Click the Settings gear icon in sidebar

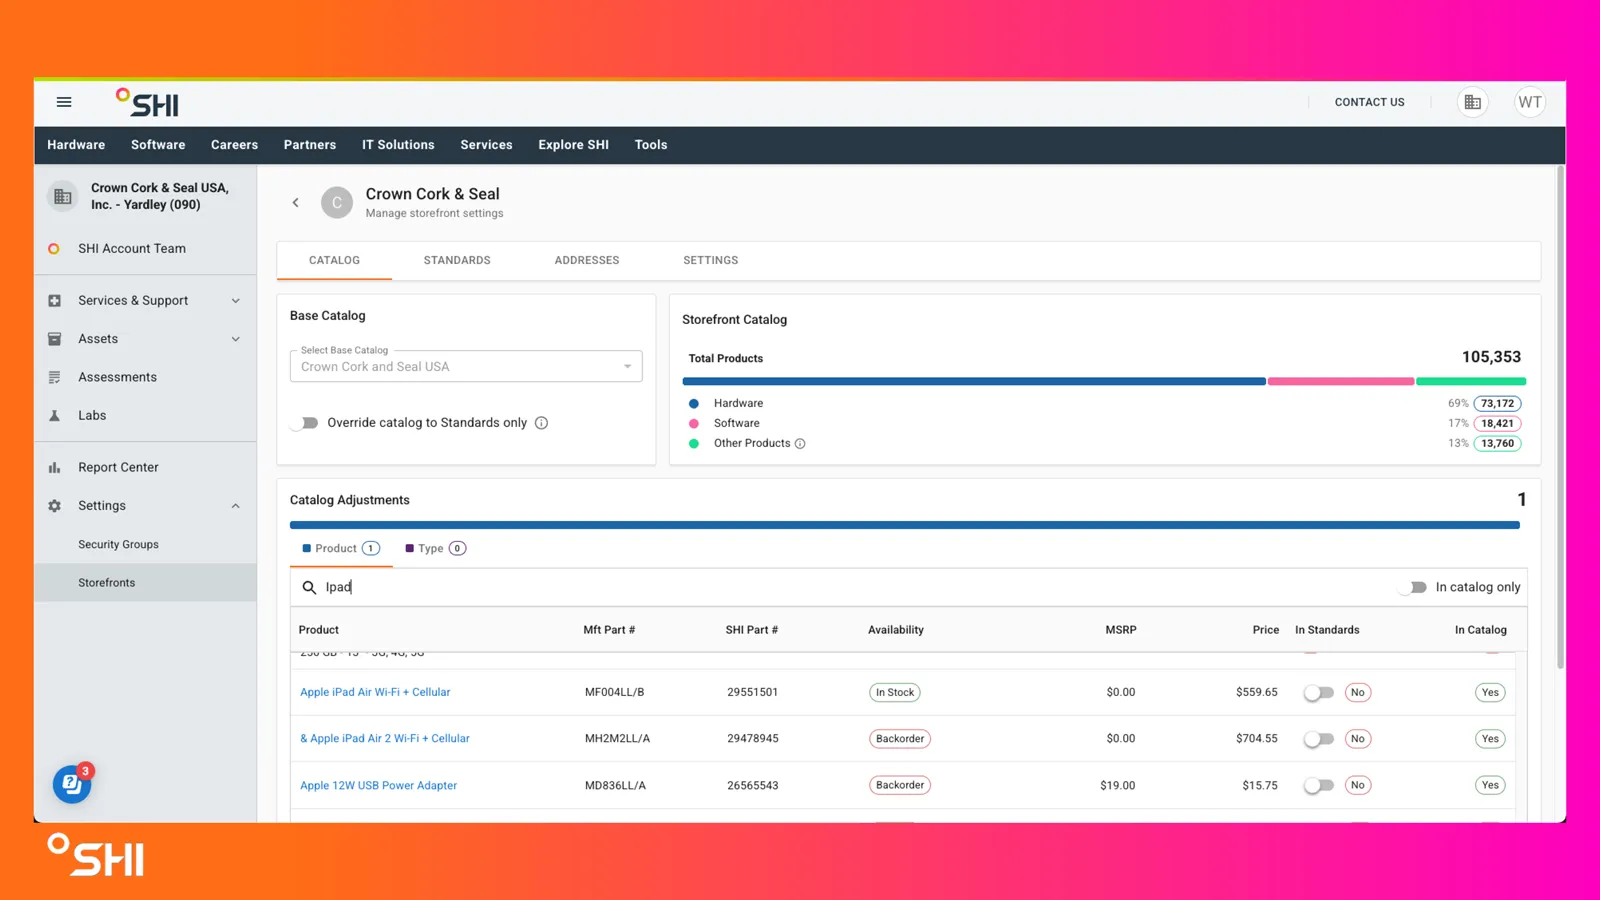(x=54, y=506)
